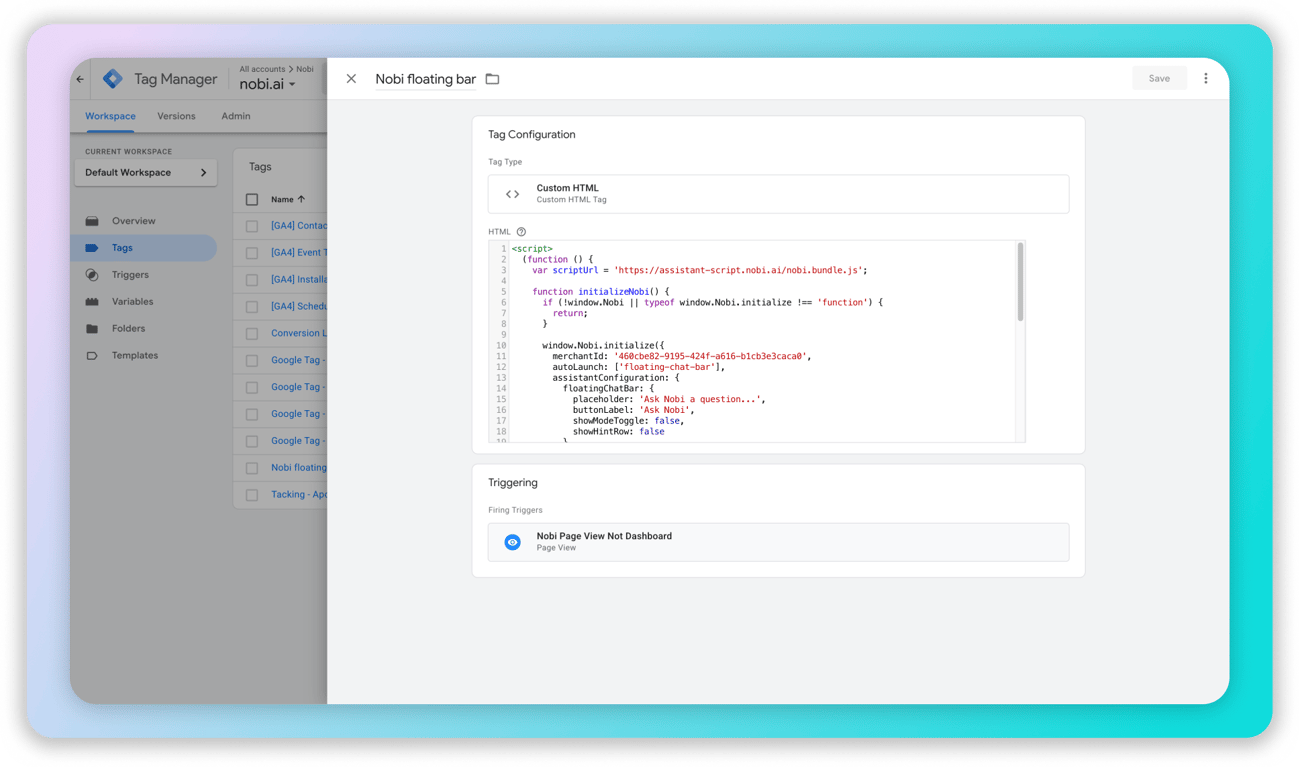Check the box for Nobi floating tag
The image size is (1300, 768).
[252, 468]
